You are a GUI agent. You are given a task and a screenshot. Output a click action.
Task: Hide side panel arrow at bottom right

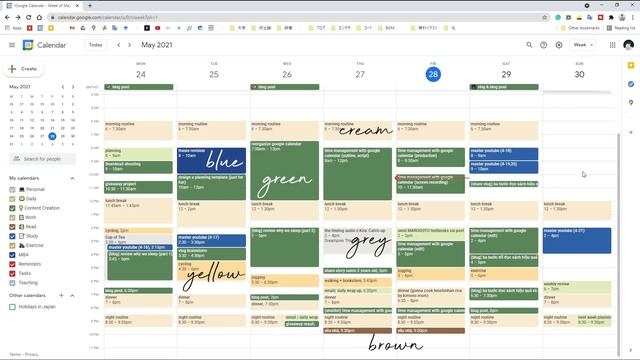coord(631,350)
